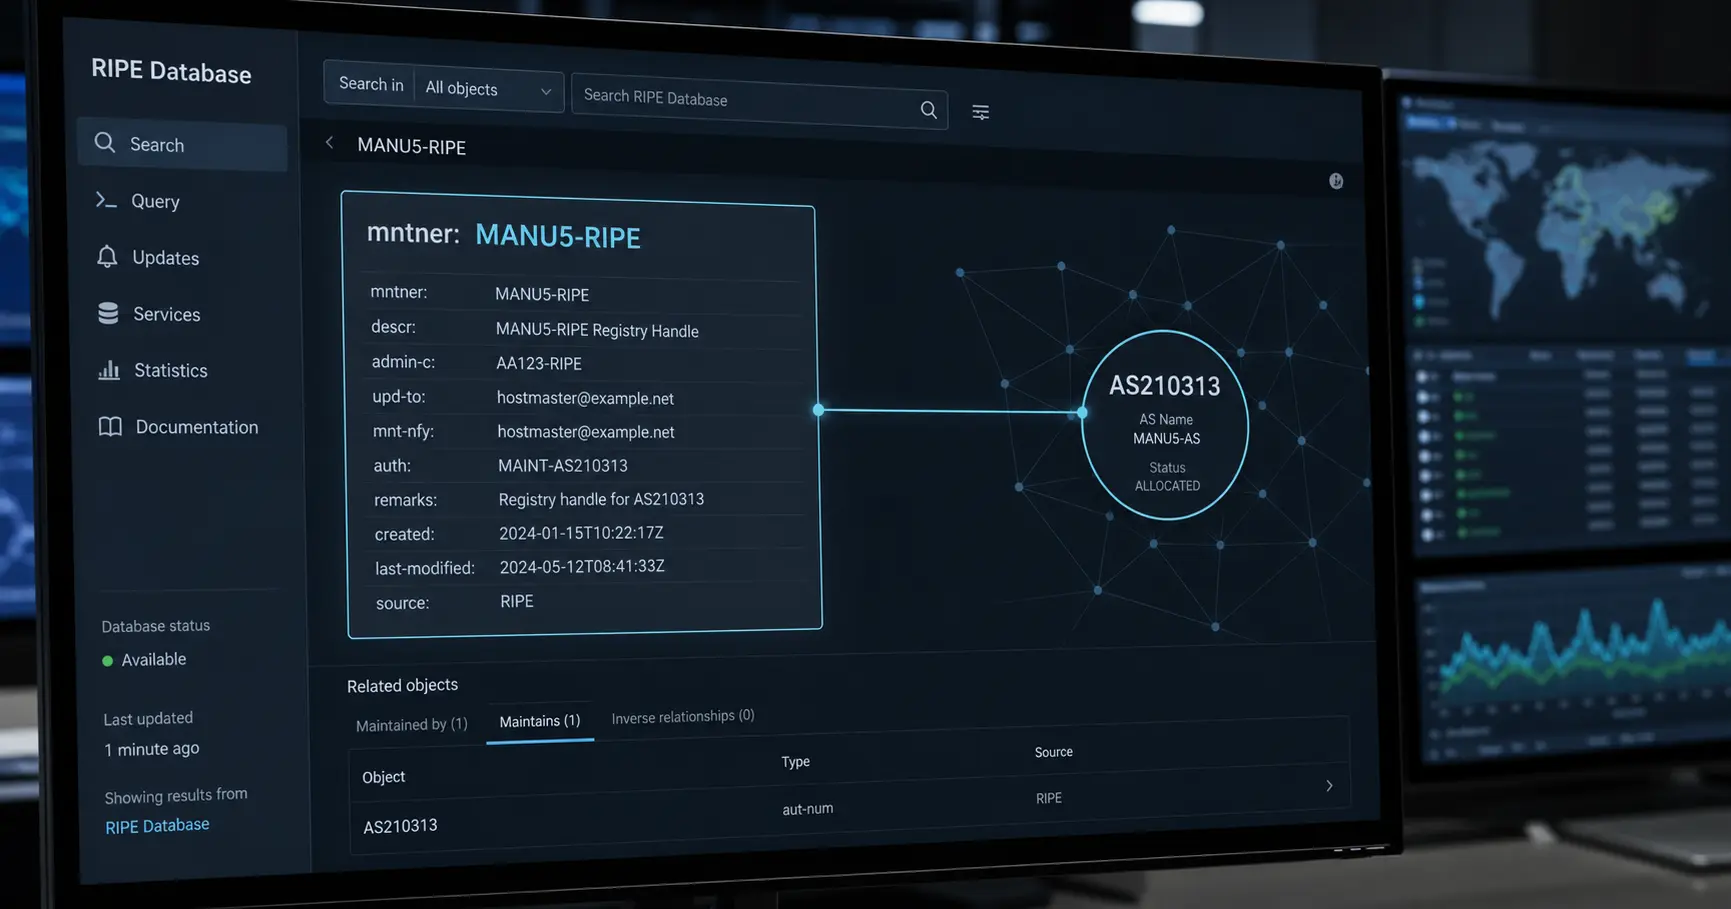Screen dimensions: 1731x909
Task: Click the magnifier icon in search field
Action: point(929,110)
